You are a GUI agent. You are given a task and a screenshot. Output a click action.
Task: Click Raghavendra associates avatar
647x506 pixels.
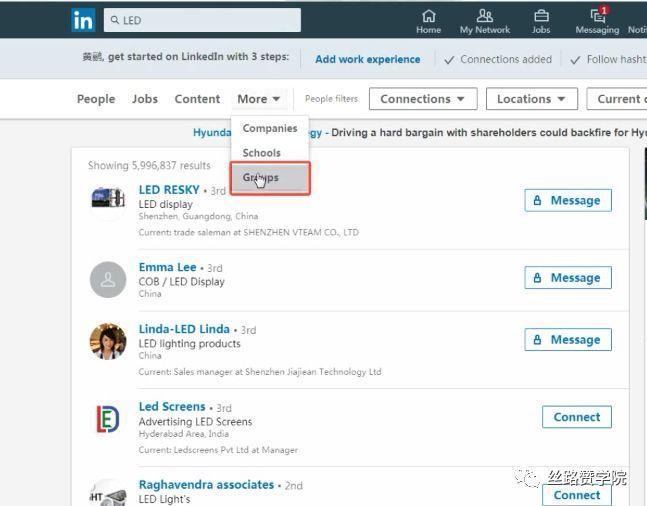(108, 494)
